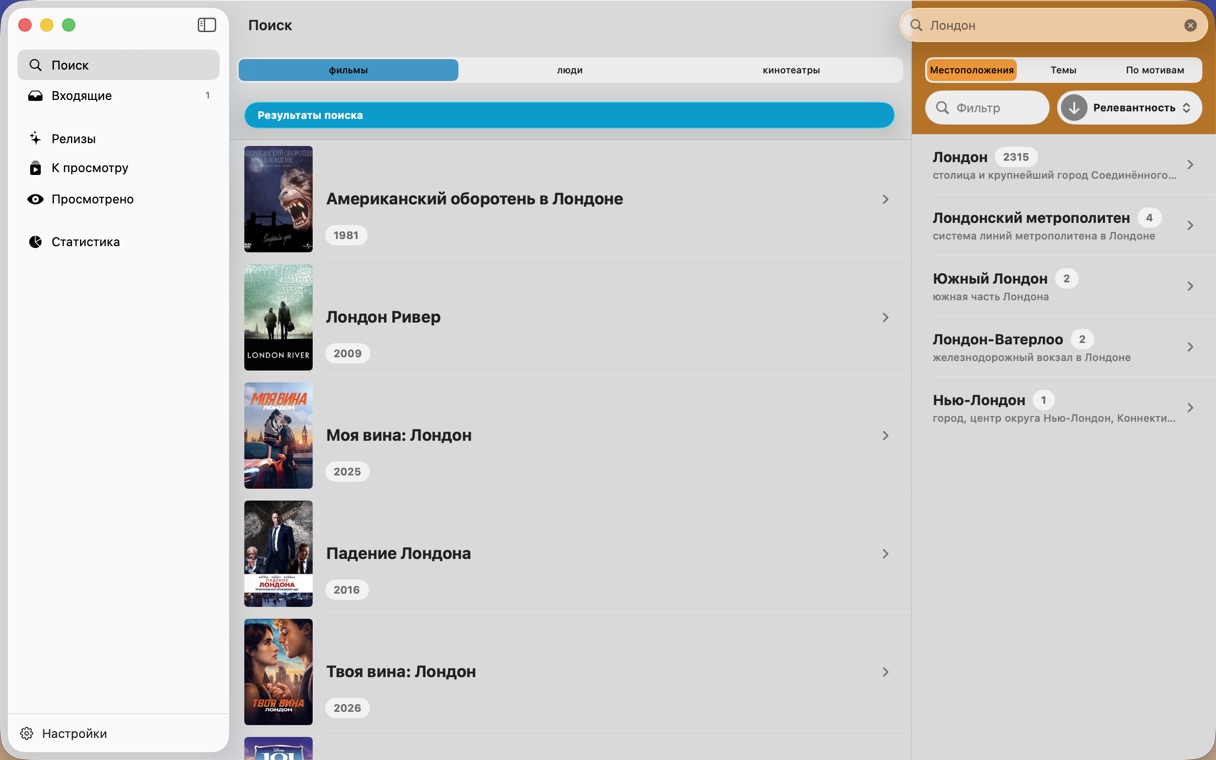Click the 2016 year badge
The height and width of the screenshot is (760, 1216).
(x=347, y=589)
